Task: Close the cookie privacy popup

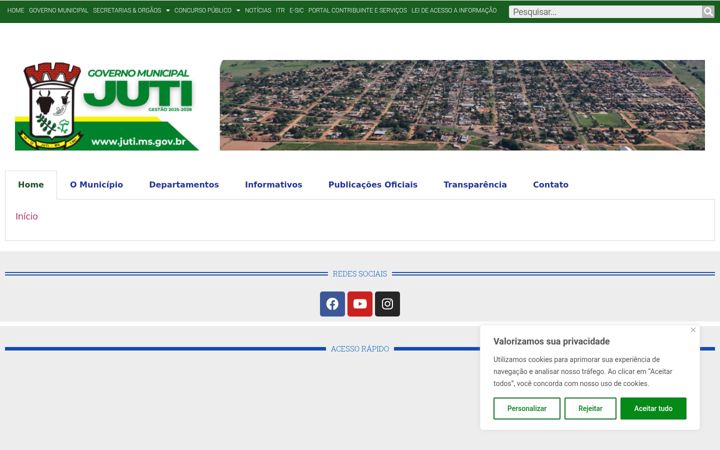Action: [693, 330]
